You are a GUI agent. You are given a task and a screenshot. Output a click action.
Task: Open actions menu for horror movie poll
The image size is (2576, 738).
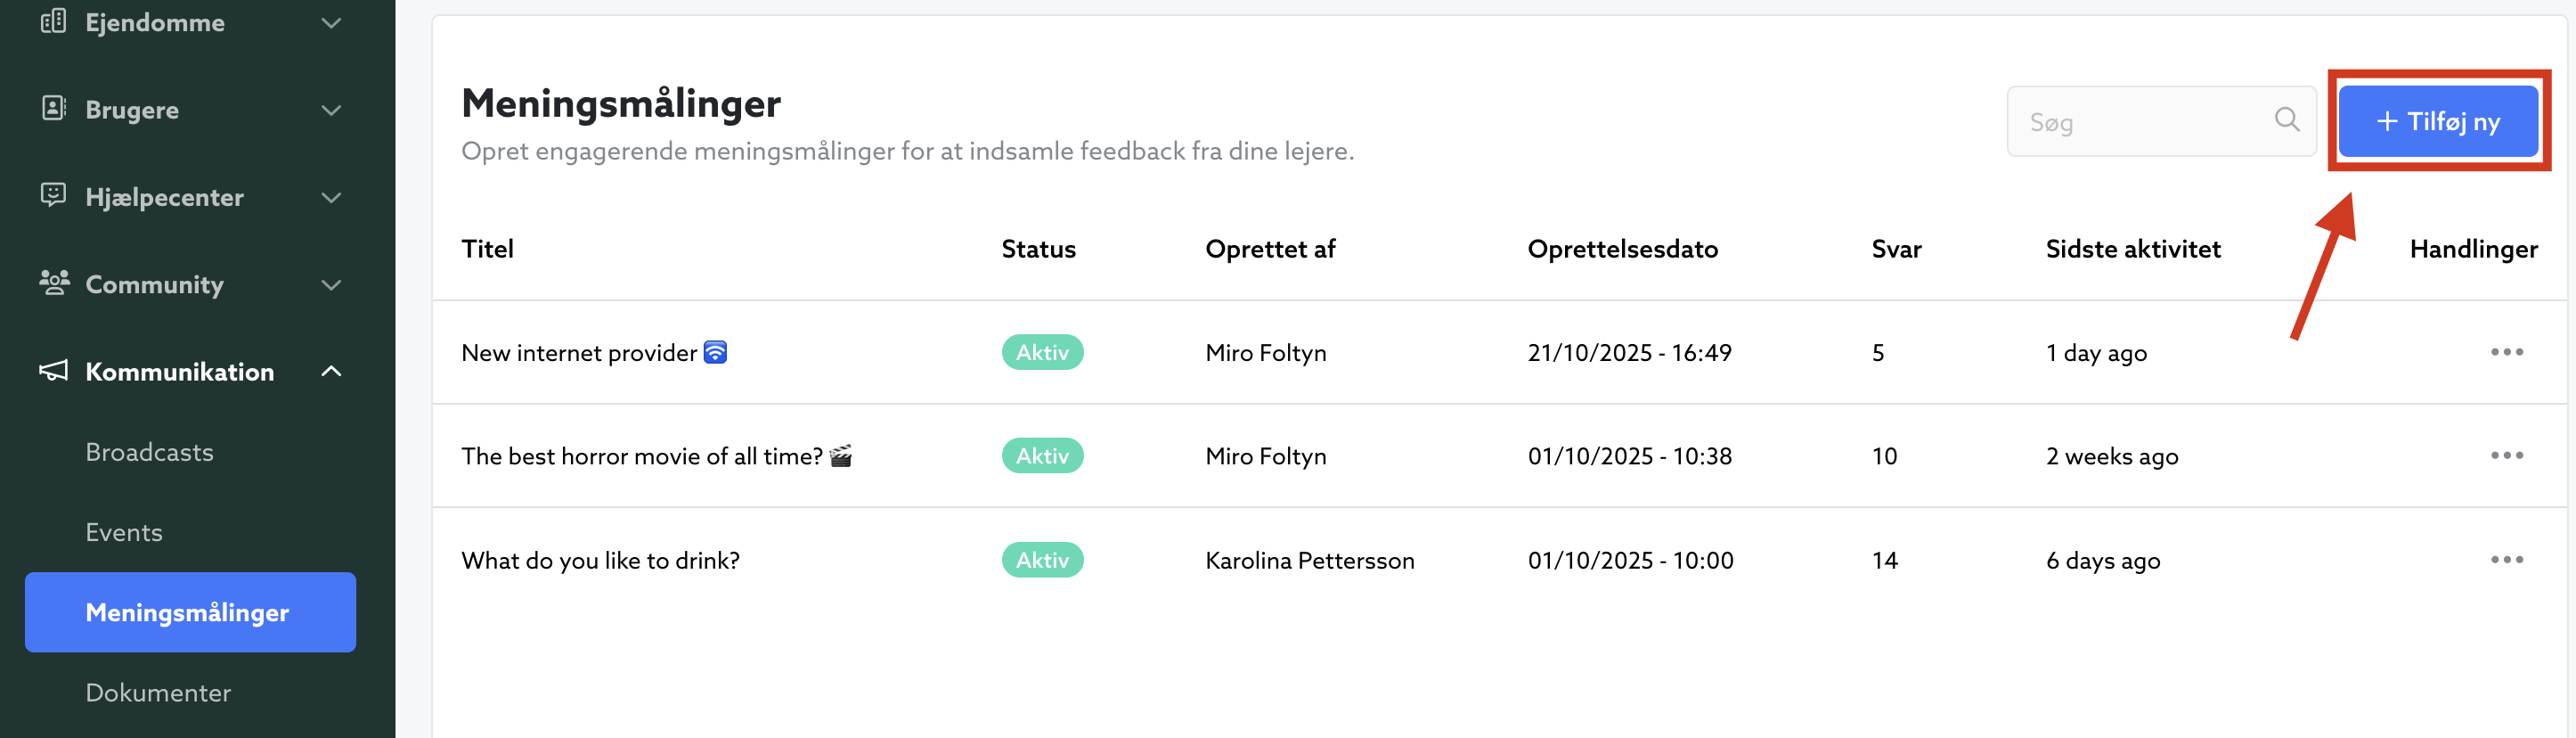[2506, 456]
